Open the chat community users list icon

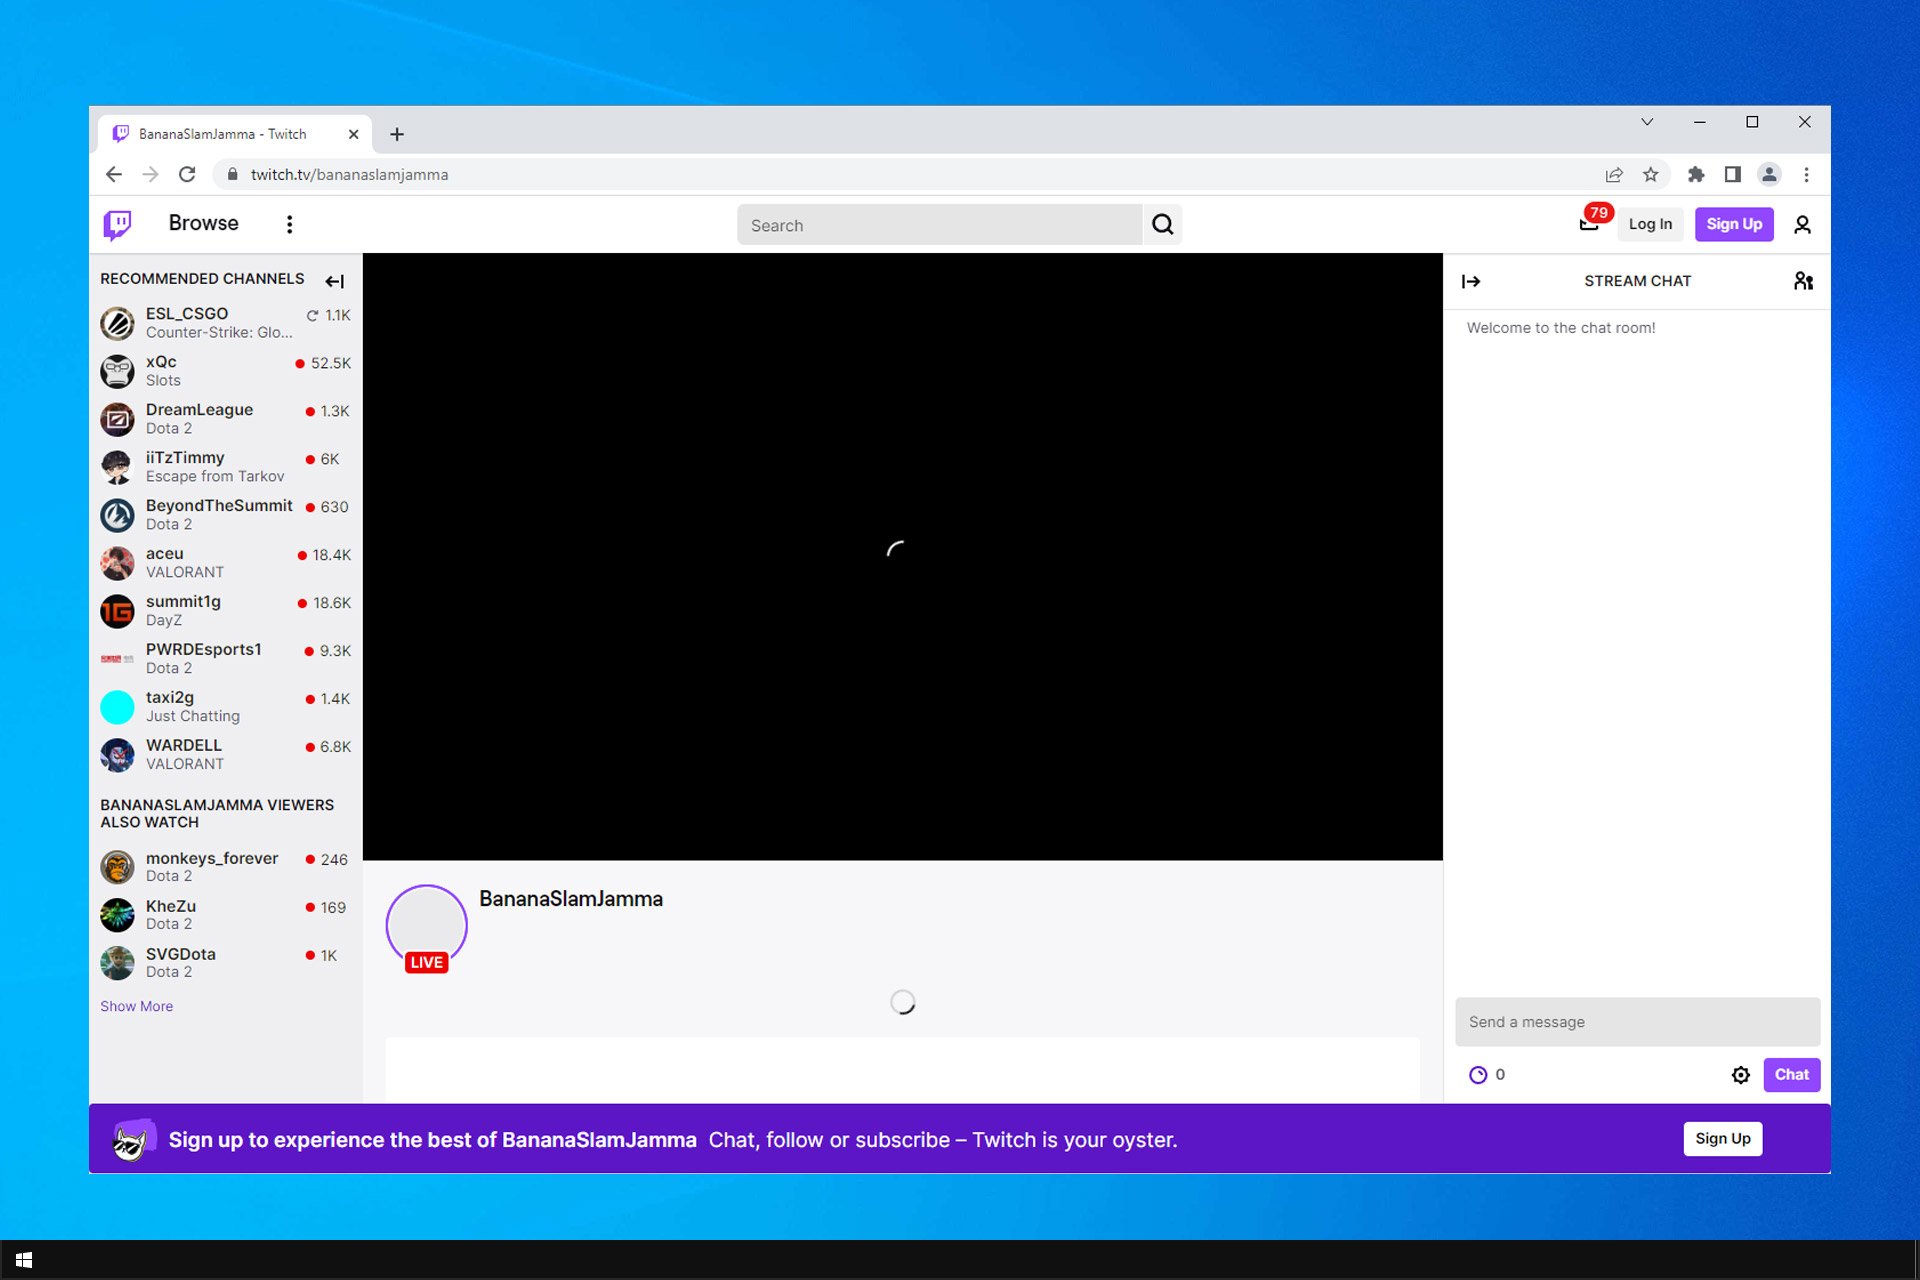[1803, 281]
